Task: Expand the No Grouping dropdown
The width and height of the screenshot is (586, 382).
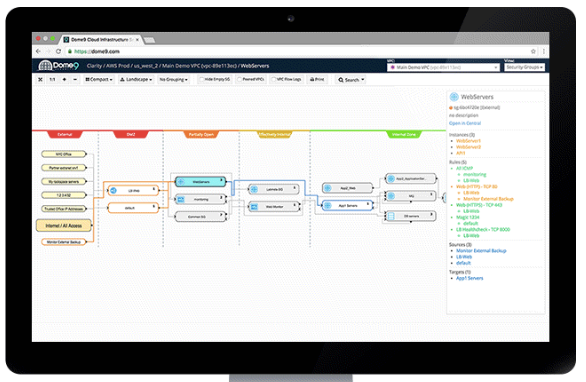Action: pyautogui.click(x=173, y=80)
